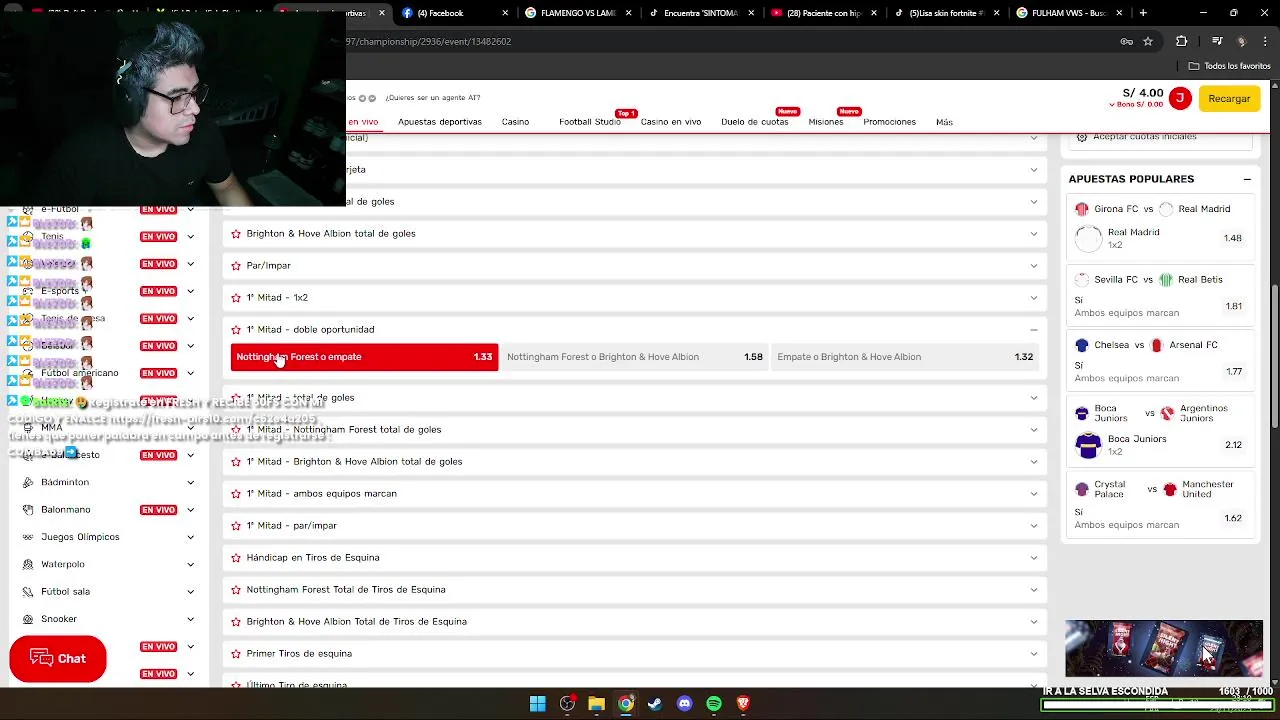
Task: Open Football Studio nav item
Action: click(x=590, y=122)
